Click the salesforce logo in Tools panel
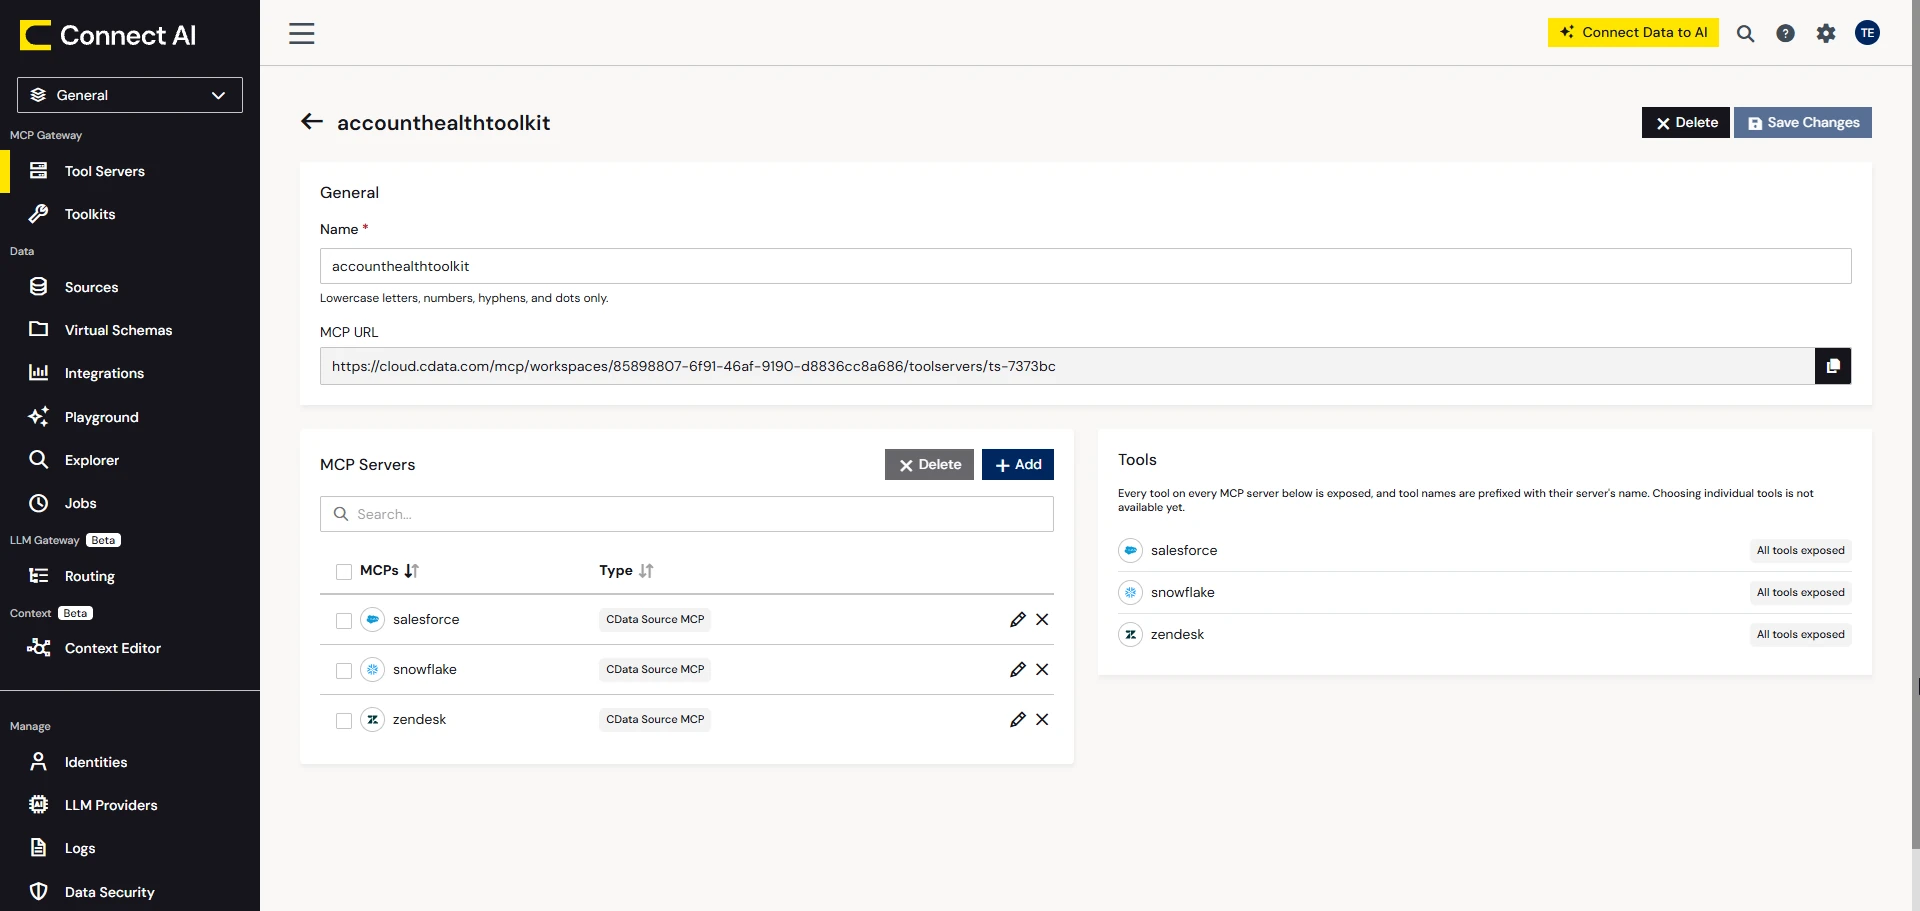The height and width of the screenshot is (911, 1920). click(1130, 550)
